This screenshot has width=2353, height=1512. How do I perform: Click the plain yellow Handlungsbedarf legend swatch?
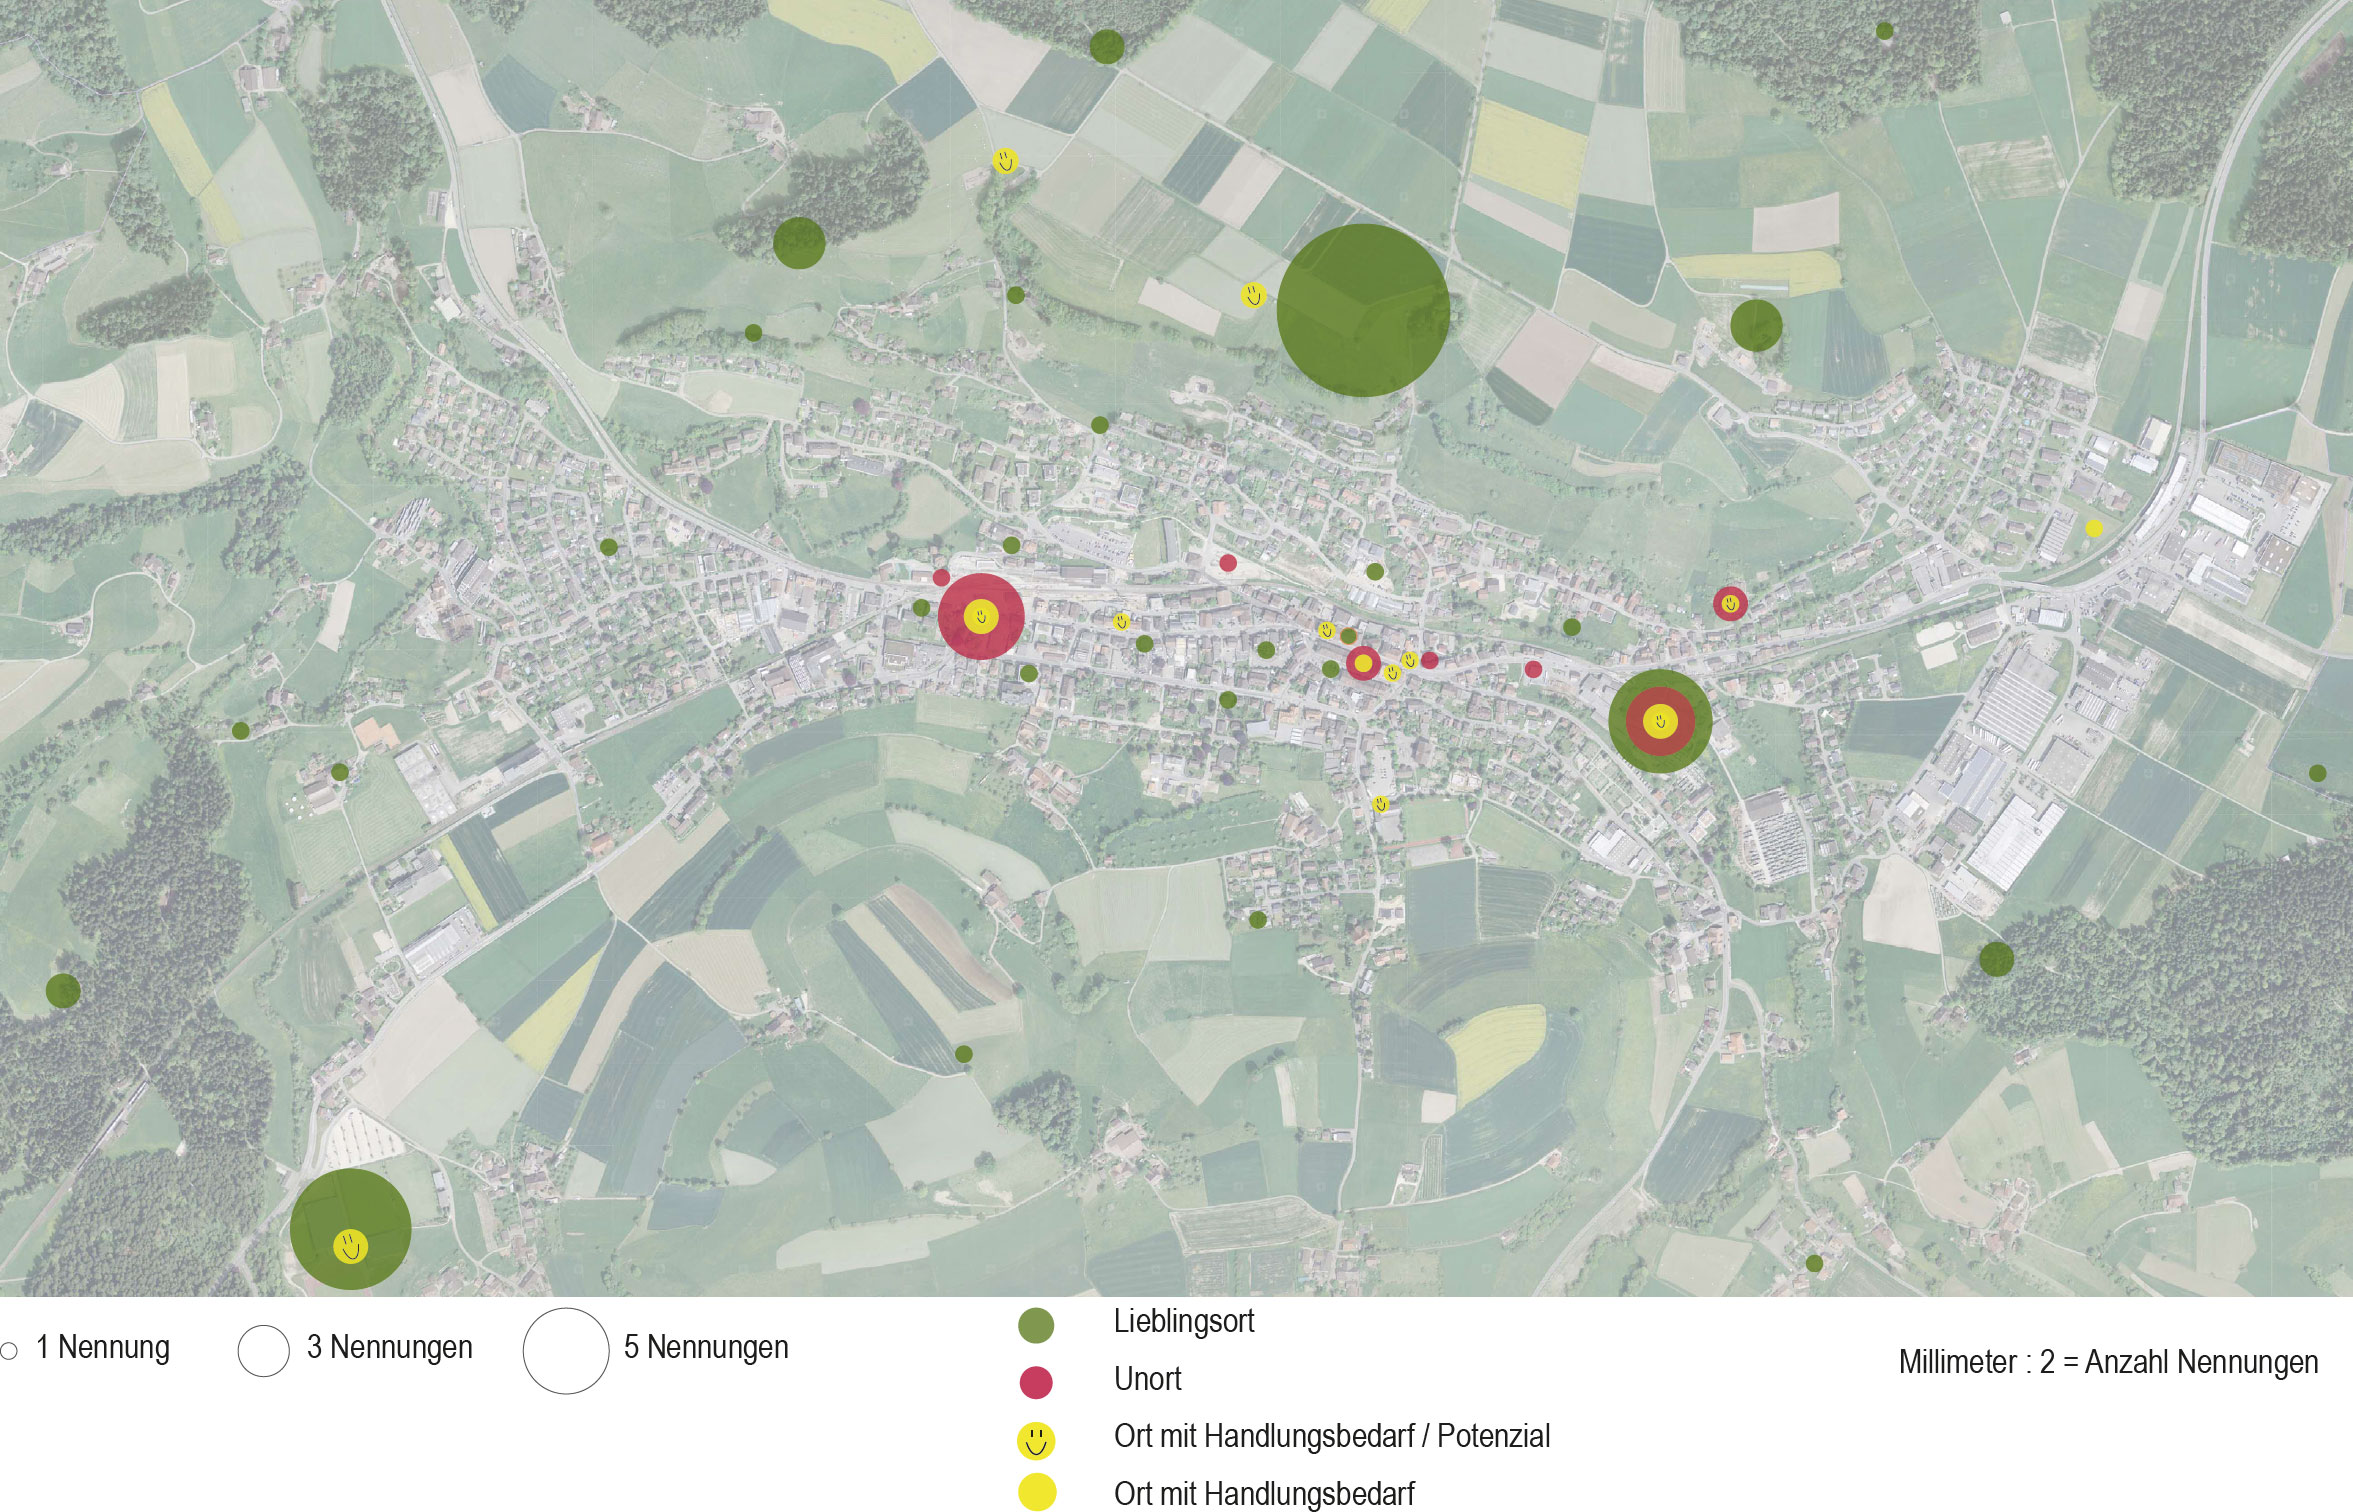coord(1036,1492)
